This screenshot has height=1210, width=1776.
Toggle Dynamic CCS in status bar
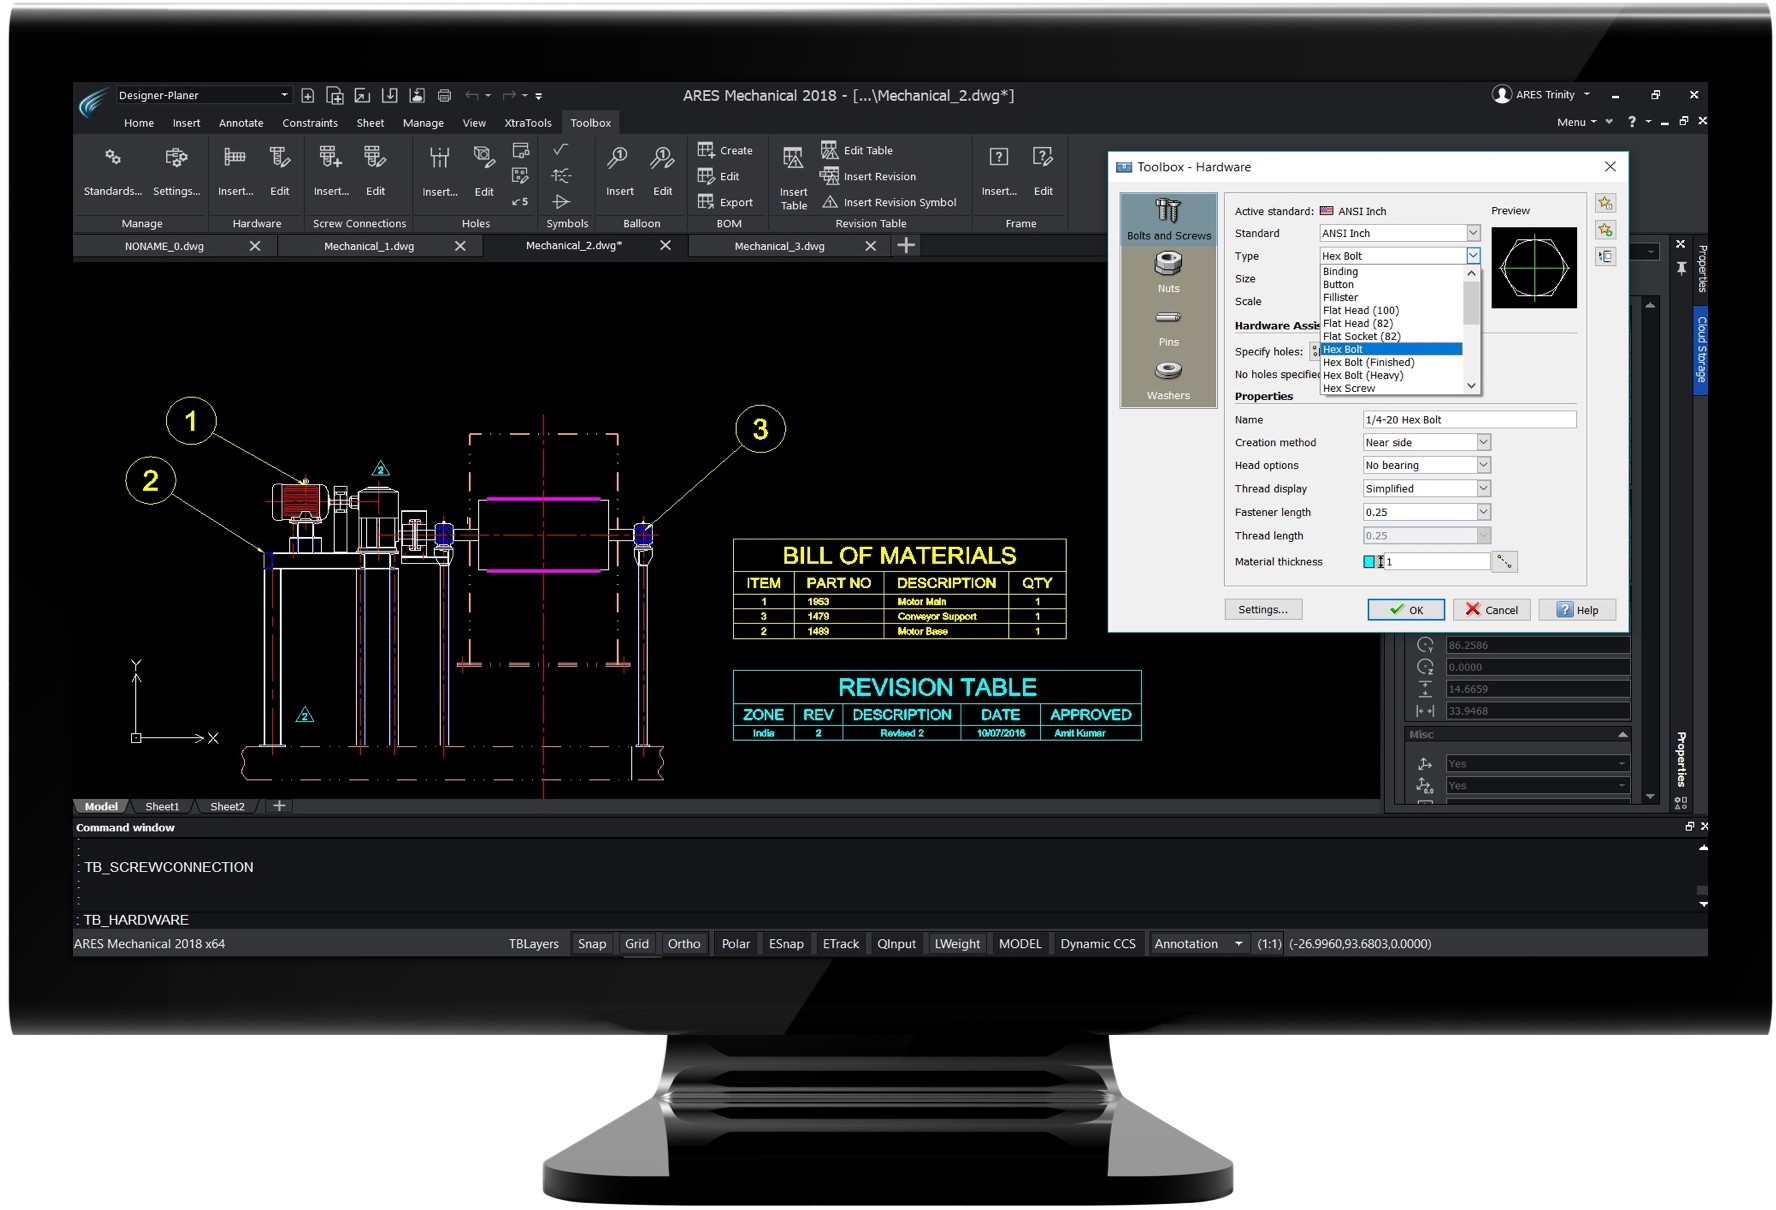1098,944
